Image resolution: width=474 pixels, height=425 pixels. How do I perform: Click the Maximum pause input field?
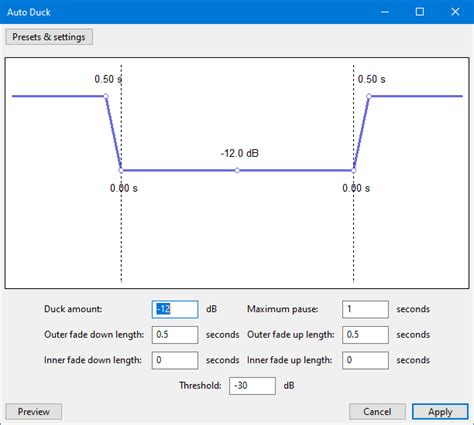365,309
